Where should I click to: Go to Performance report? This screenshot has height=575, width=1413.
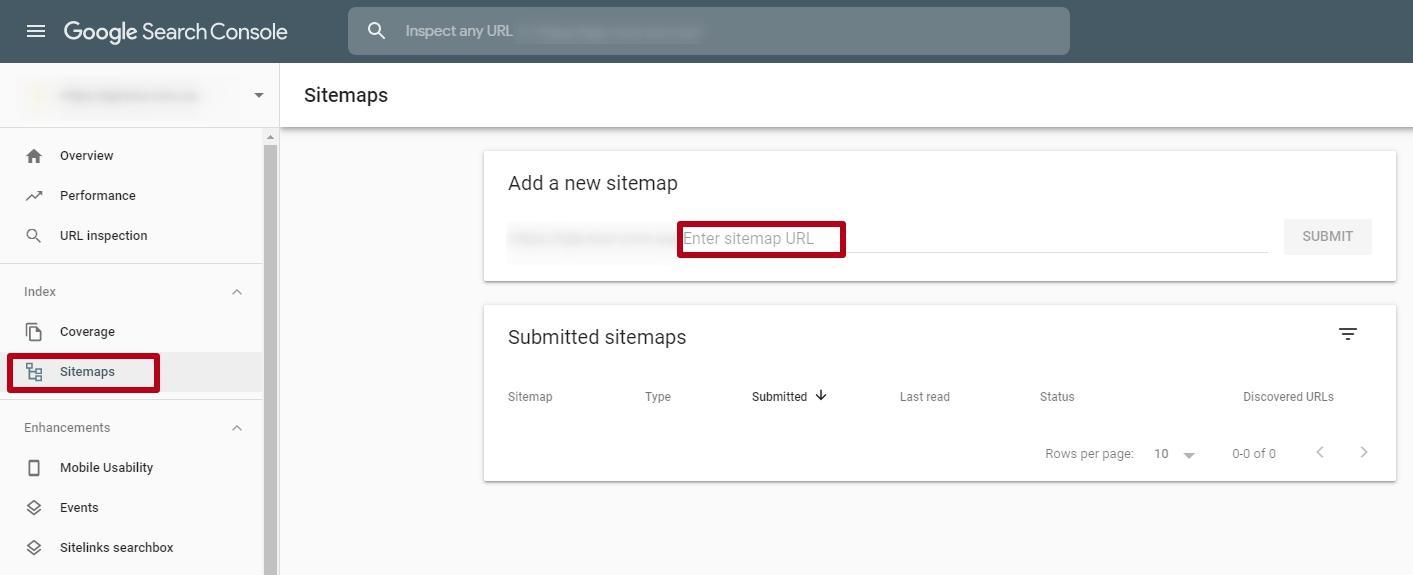[97, 196]
